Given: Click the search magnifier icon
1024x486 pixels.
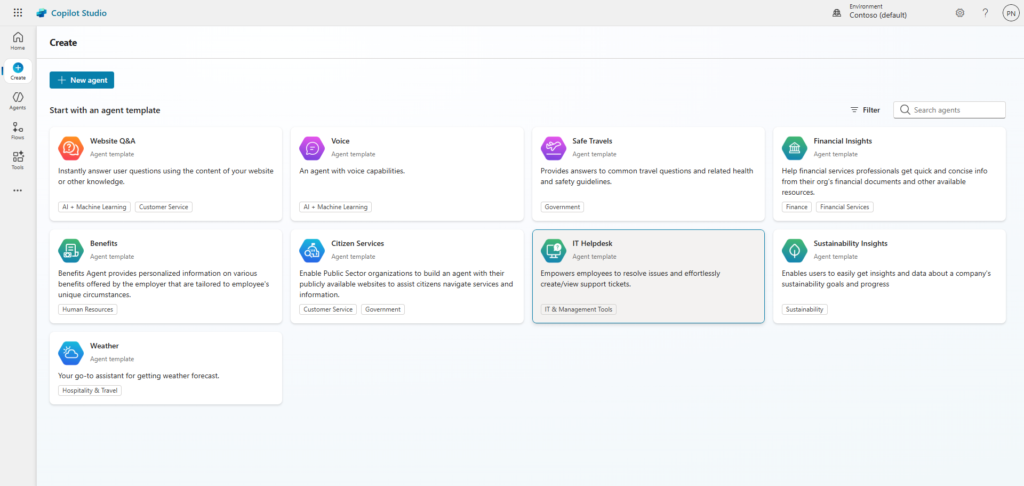Looking at the screenshot, I should tap(904, 110).
